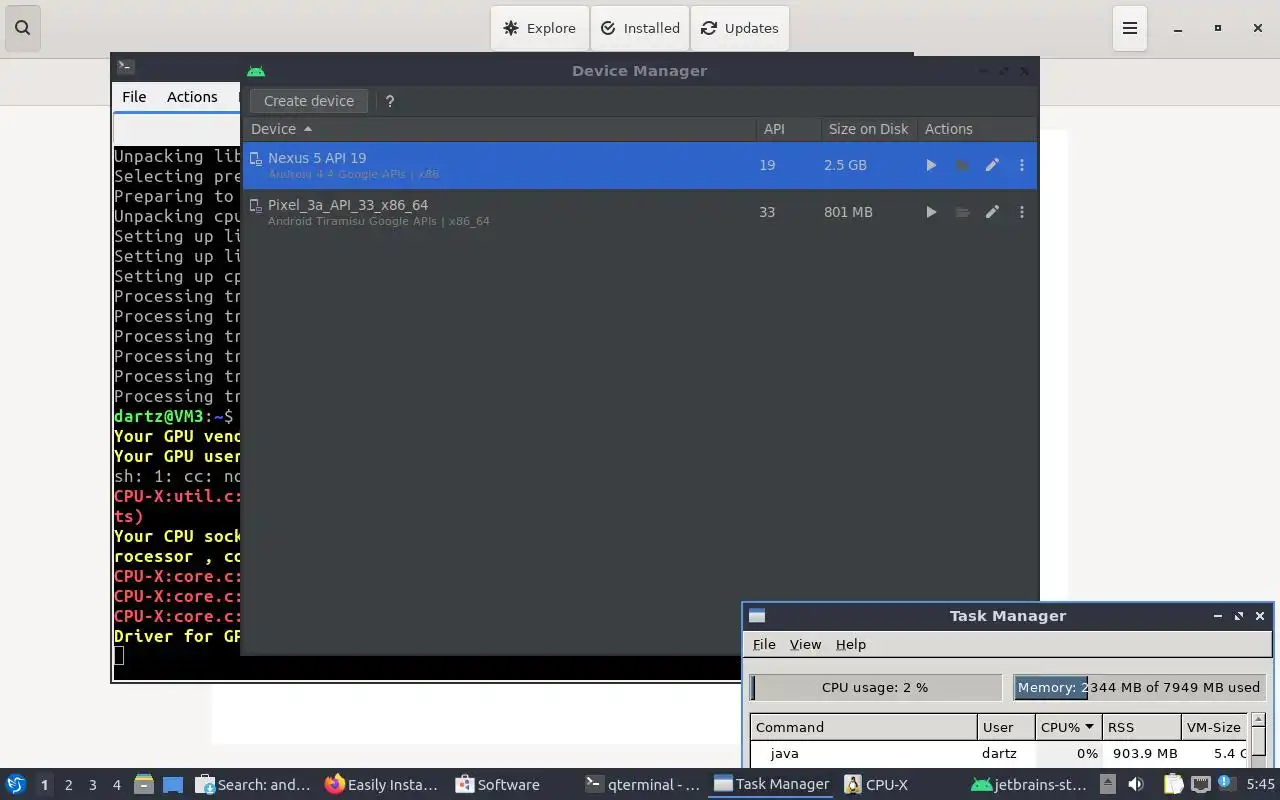Screen dimensions: 1280x800
Task: Click the Create device button
Action: (309, 101)
